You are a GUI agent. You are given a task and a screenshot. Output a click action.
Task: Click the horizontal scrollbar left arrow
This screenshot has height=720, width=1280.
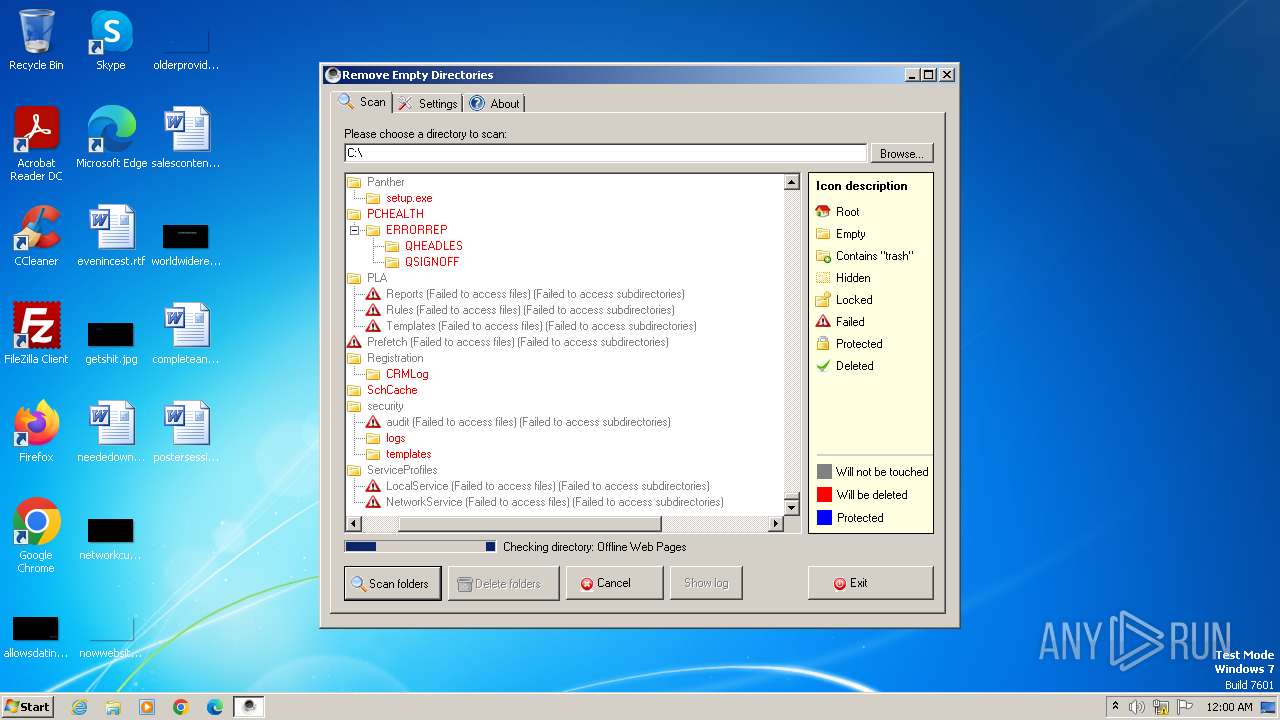(352, 524)
